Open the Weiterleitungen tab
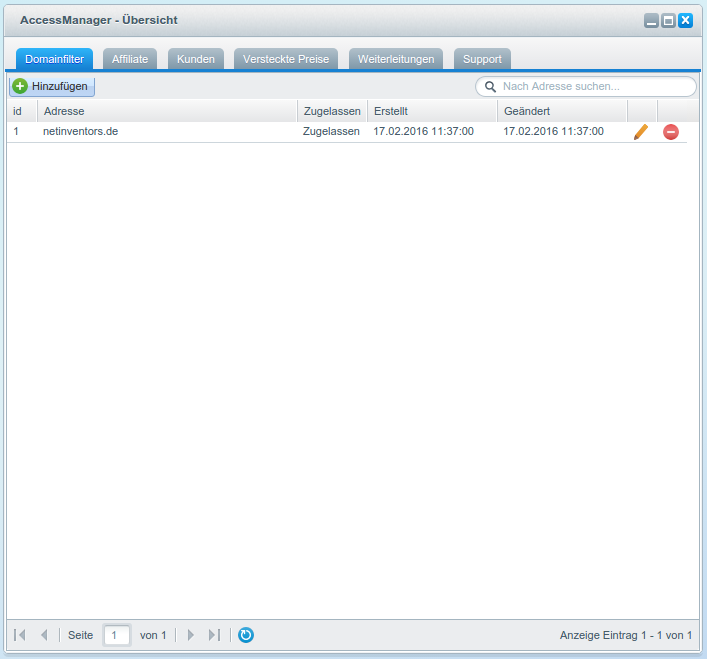This screenshot has width=707, height=659. [396, 59]
